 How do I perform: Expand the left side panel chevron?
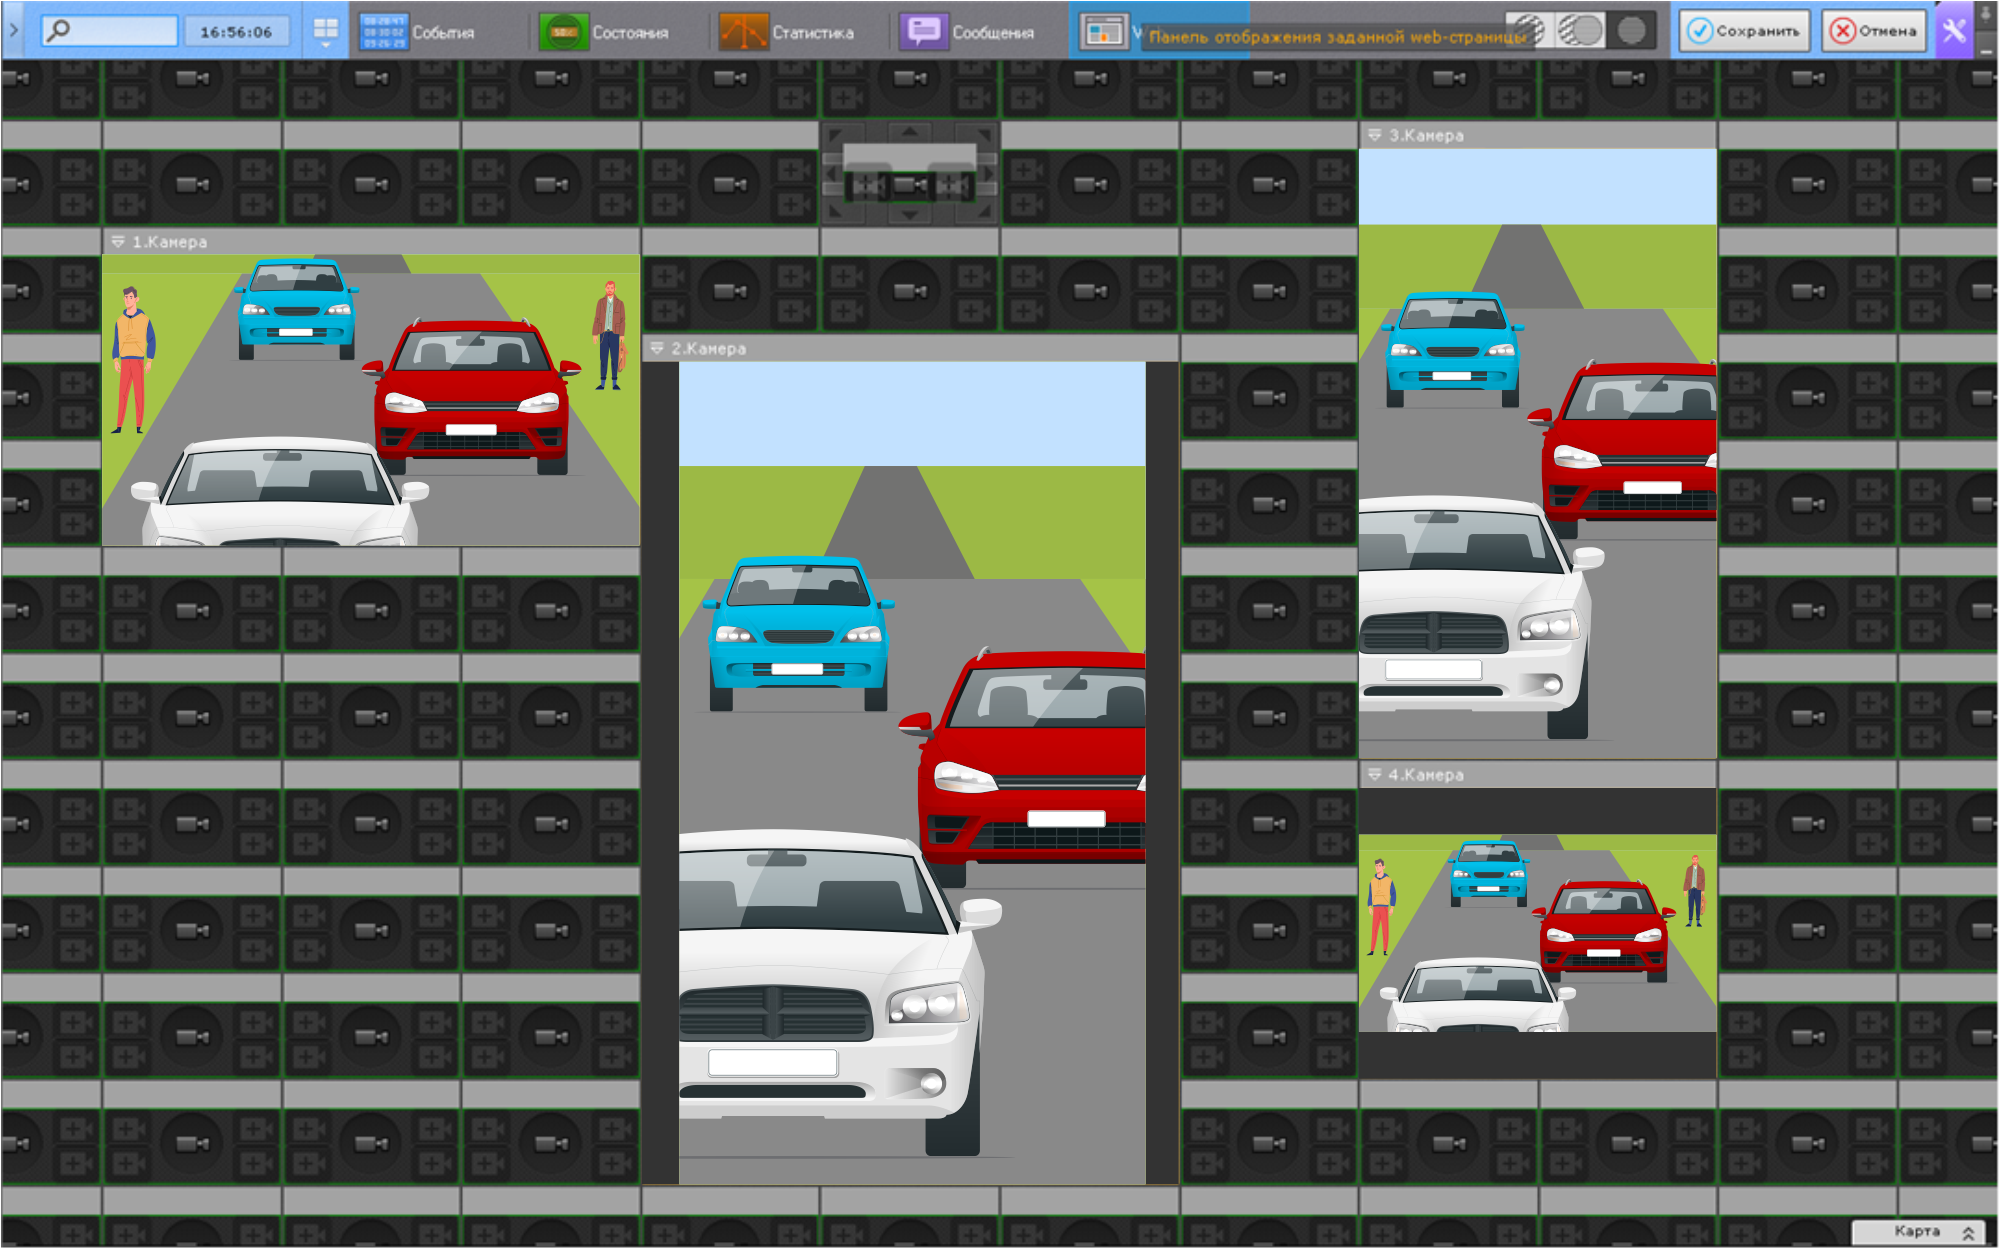click(14, 31)
